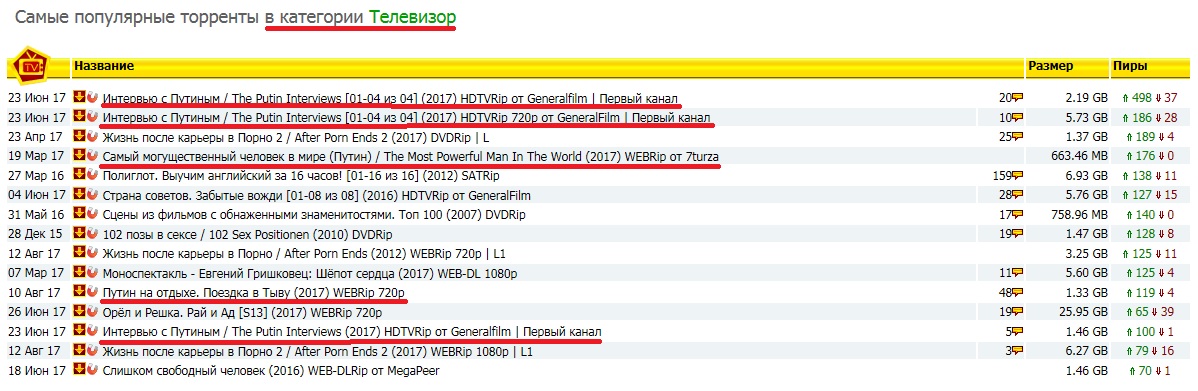This screenshot has height=391, width=1198.
Task: Click the 'Название' column header
Action: tap(104, 66)
